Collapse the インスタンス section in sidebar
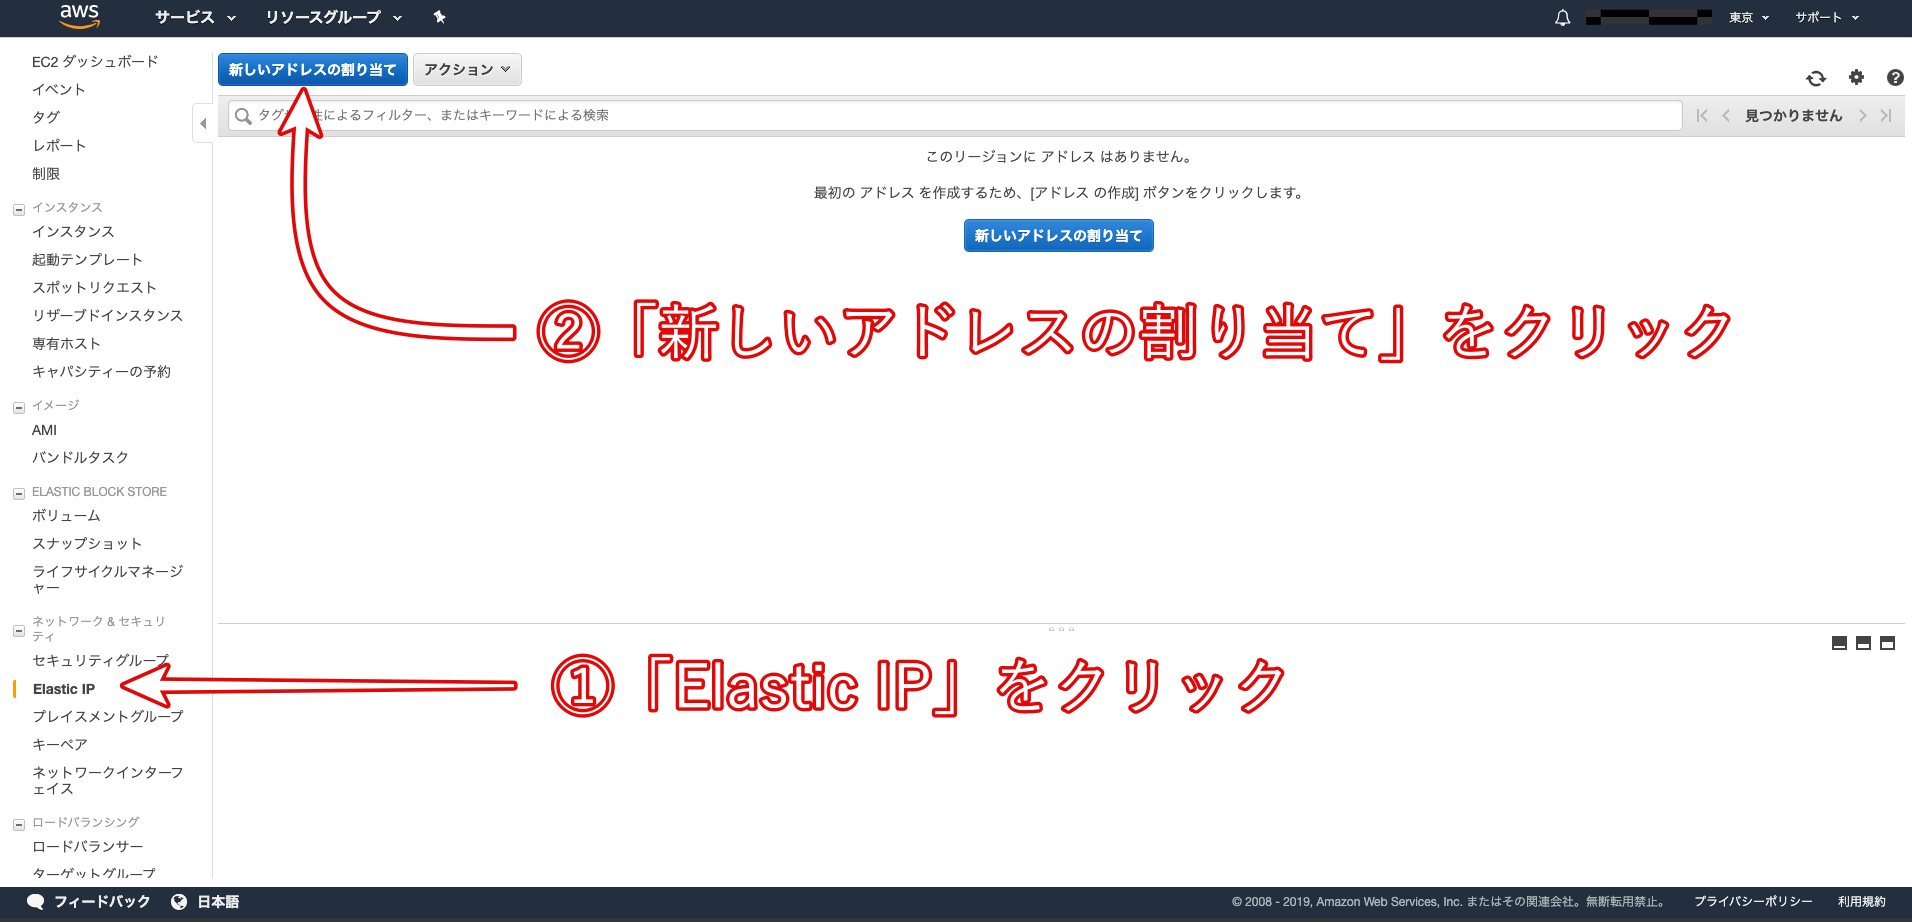This screenshot has height=922, width=1912. [18, 209]
